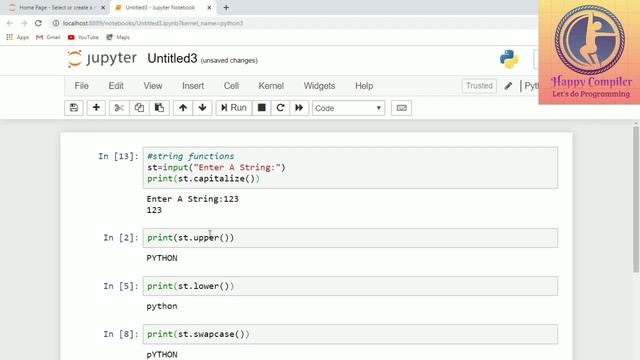Click the Jupyter logo
Viewport: 640px width, 360px height.
[102, 59]
